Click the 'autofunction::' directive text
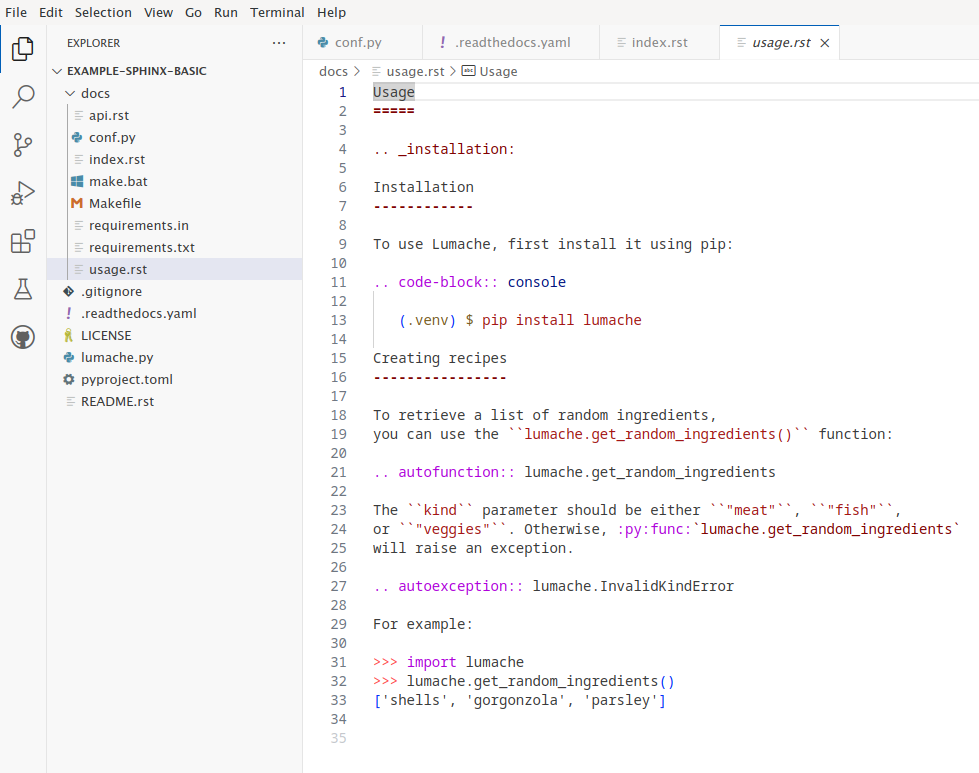Image resolution: width=979 pixels, height=773 pixels. point(456,472)
